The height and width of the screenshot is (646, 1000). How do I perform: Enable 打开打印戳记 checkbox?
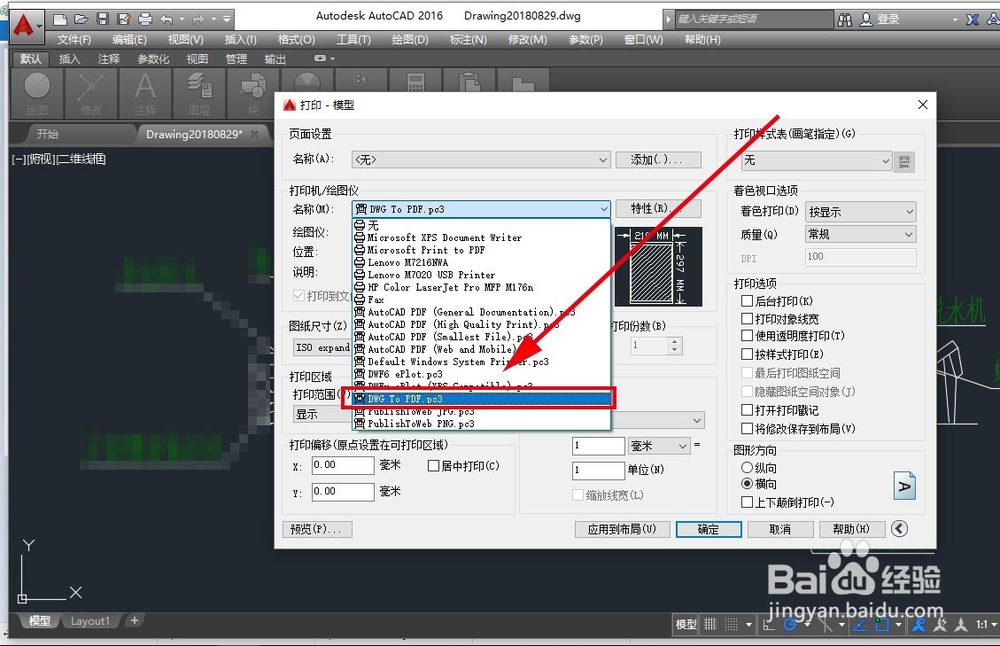click(747, 410)
